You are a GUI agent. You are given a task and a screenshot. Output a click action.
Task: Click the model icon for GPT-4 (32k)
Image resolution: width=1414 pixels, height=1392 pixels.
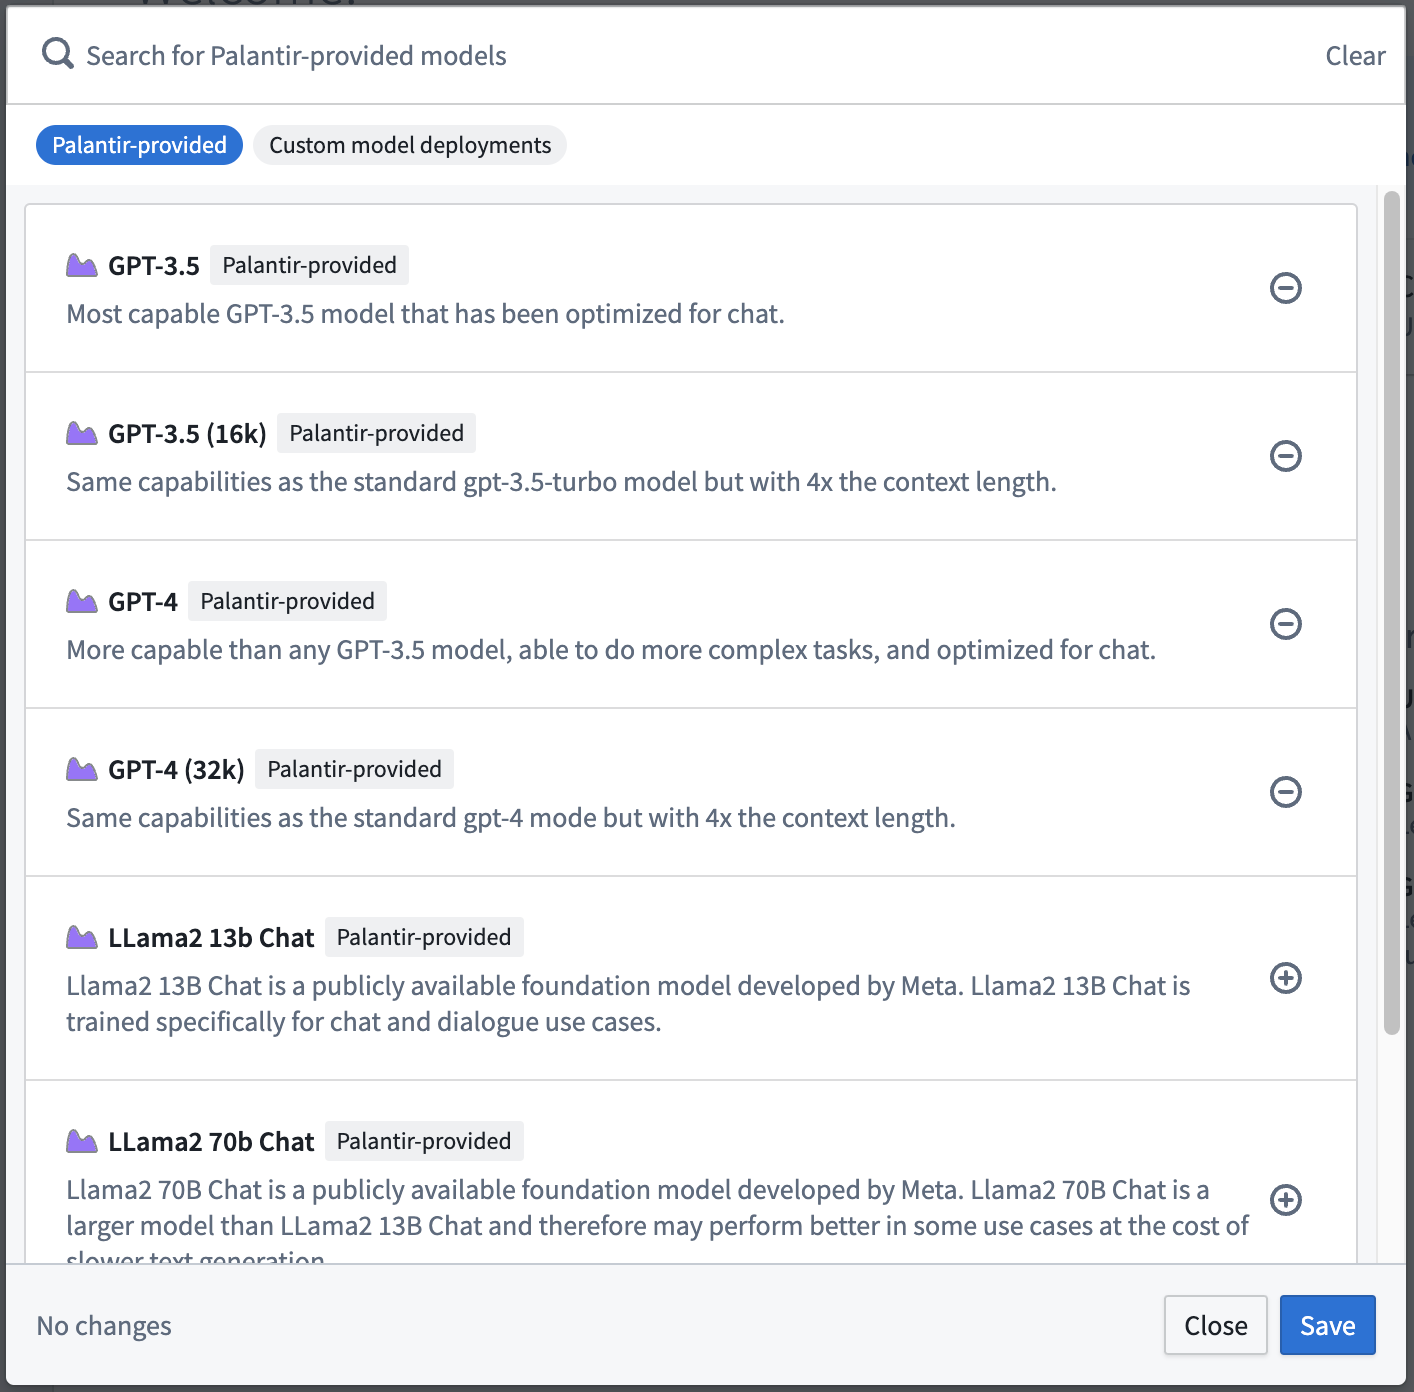point(82,769)
